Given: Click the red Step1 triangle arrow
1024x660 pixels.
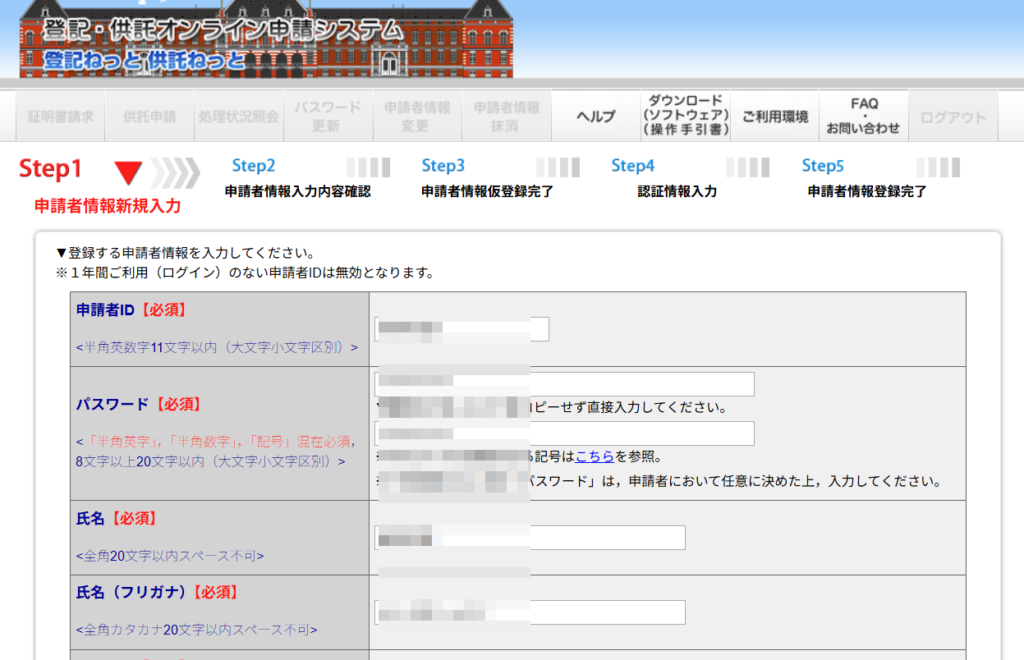Looking at the screenshot, I should (128, 172).
